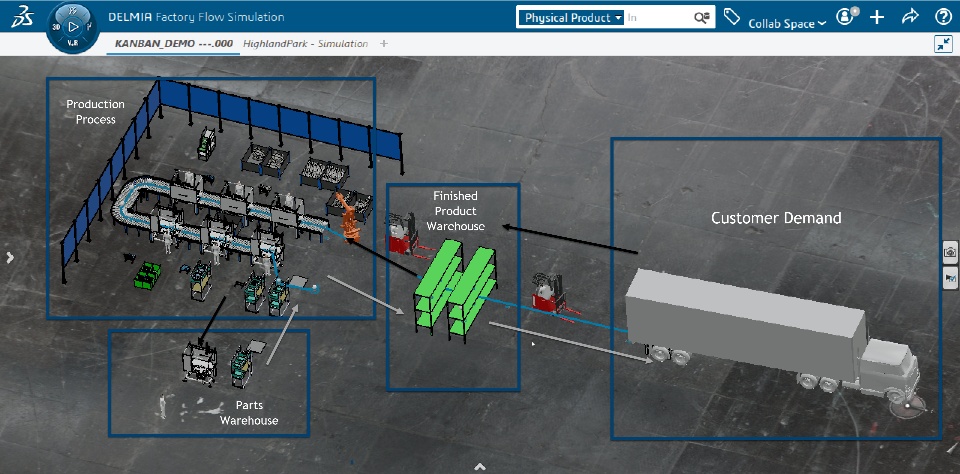Click the flag checkmark icon on right edge
The height and width of the screenshot is (474, 960).
[950, 277]
